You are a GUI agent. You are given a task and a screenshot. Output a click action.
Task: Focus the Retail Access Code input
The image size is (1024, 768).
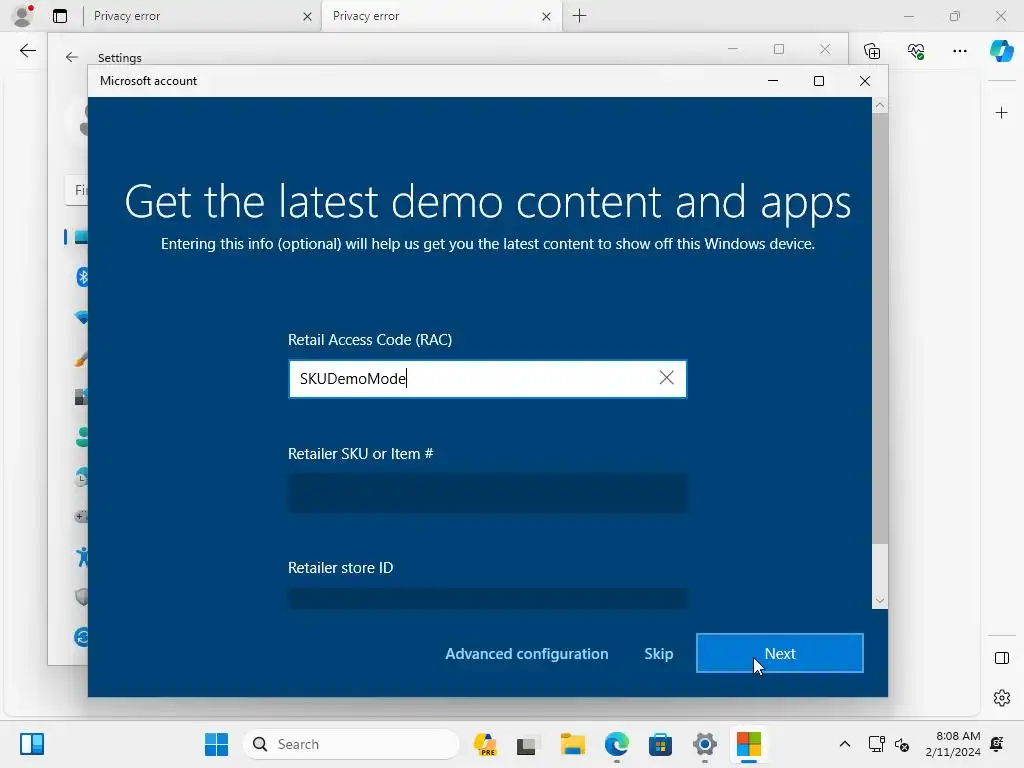tap(487, 379)
